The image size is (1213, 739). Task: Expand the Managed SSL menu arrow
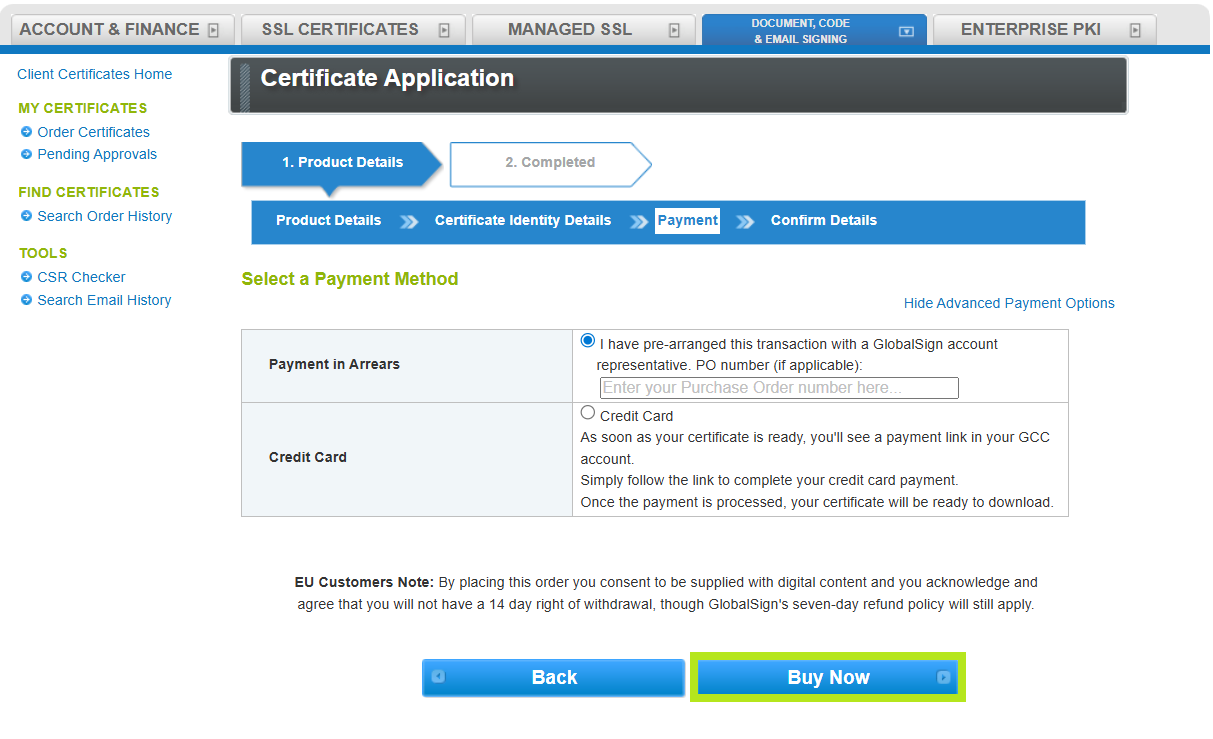(x=674, y=30)
